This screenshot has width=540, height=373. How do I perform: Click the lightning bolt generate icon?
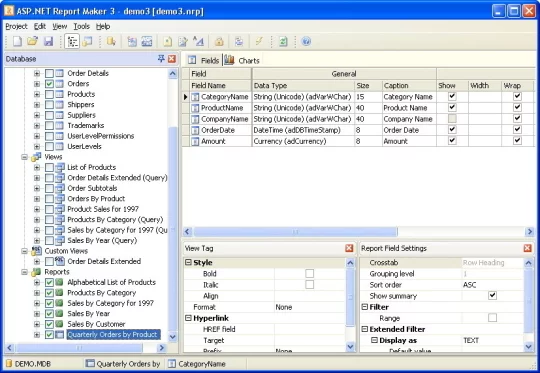[259, 41]
